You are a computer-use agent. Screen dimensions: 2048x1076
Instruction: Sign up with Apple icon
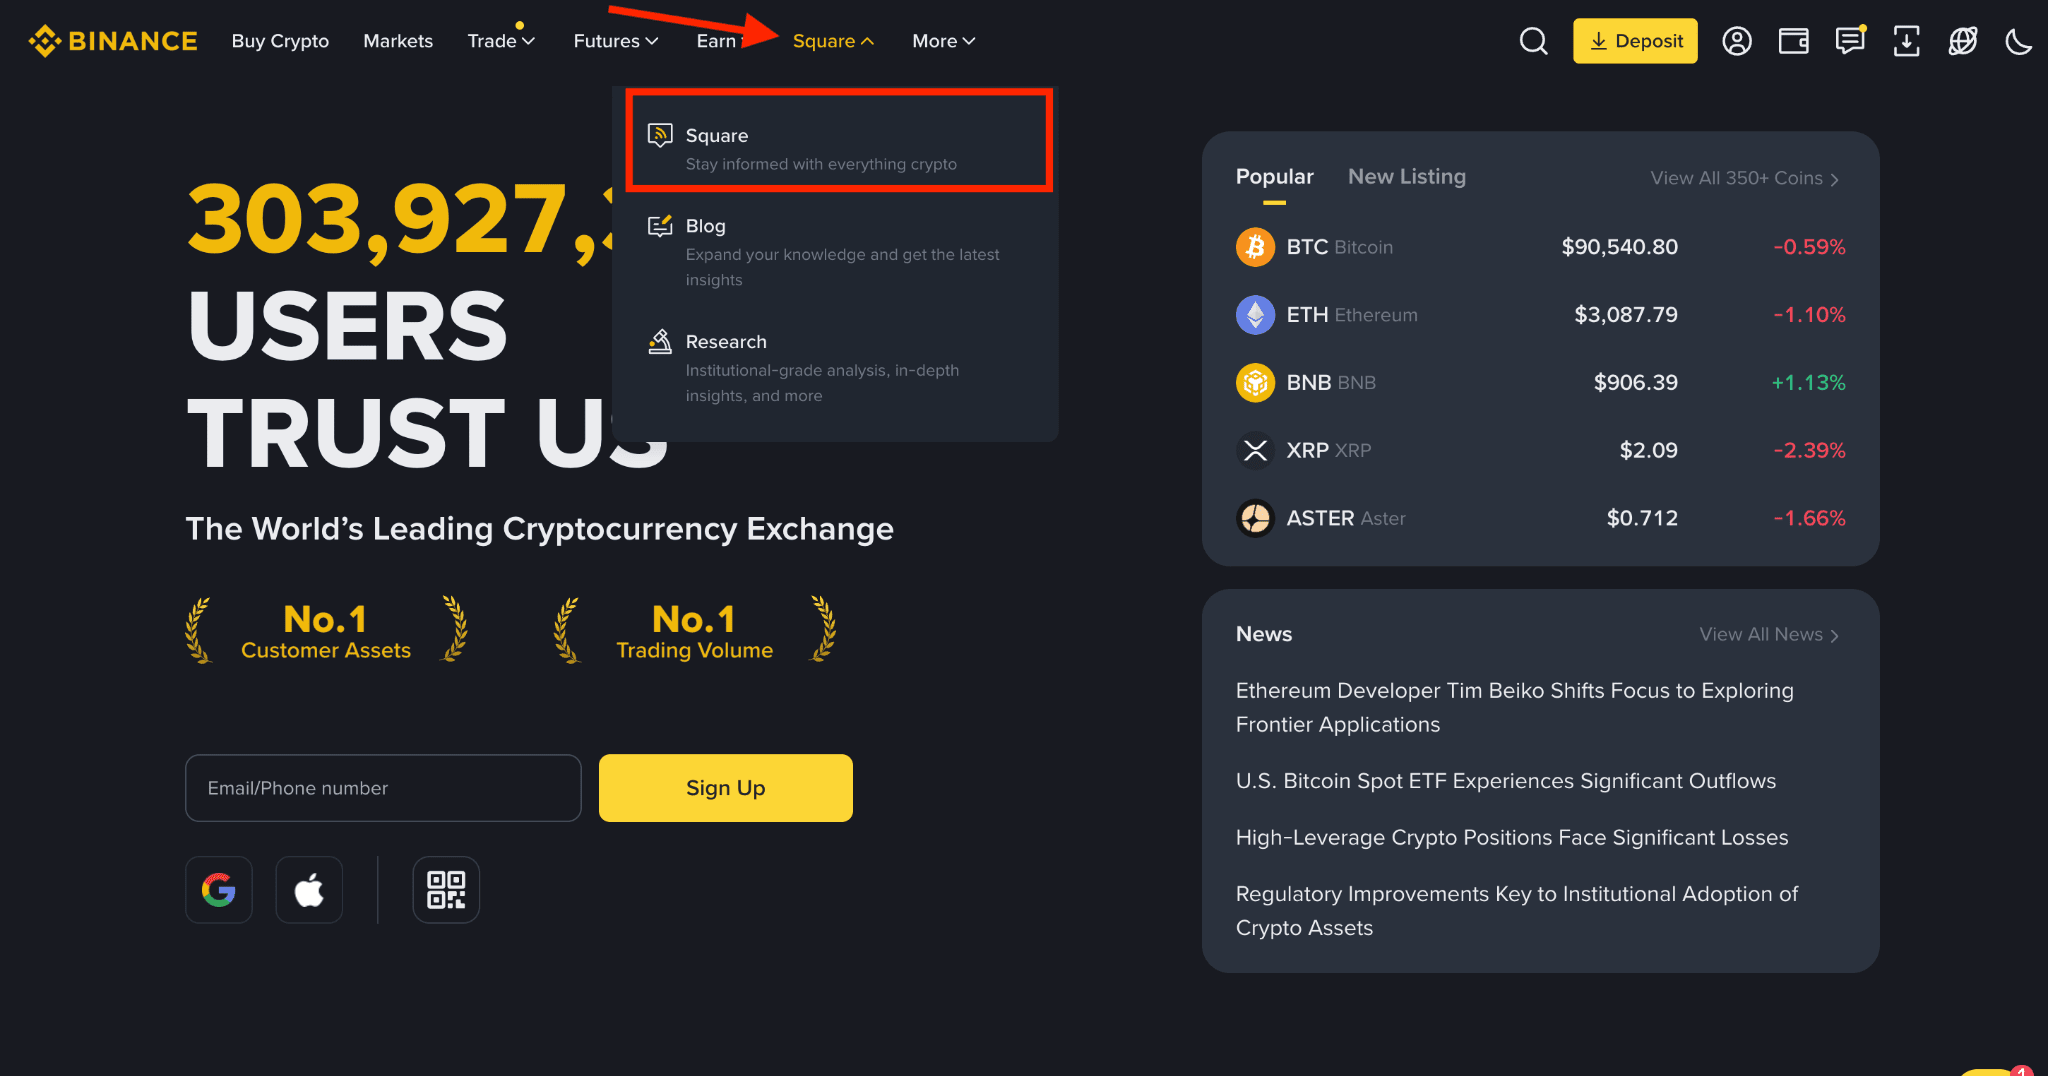(309, 889)
